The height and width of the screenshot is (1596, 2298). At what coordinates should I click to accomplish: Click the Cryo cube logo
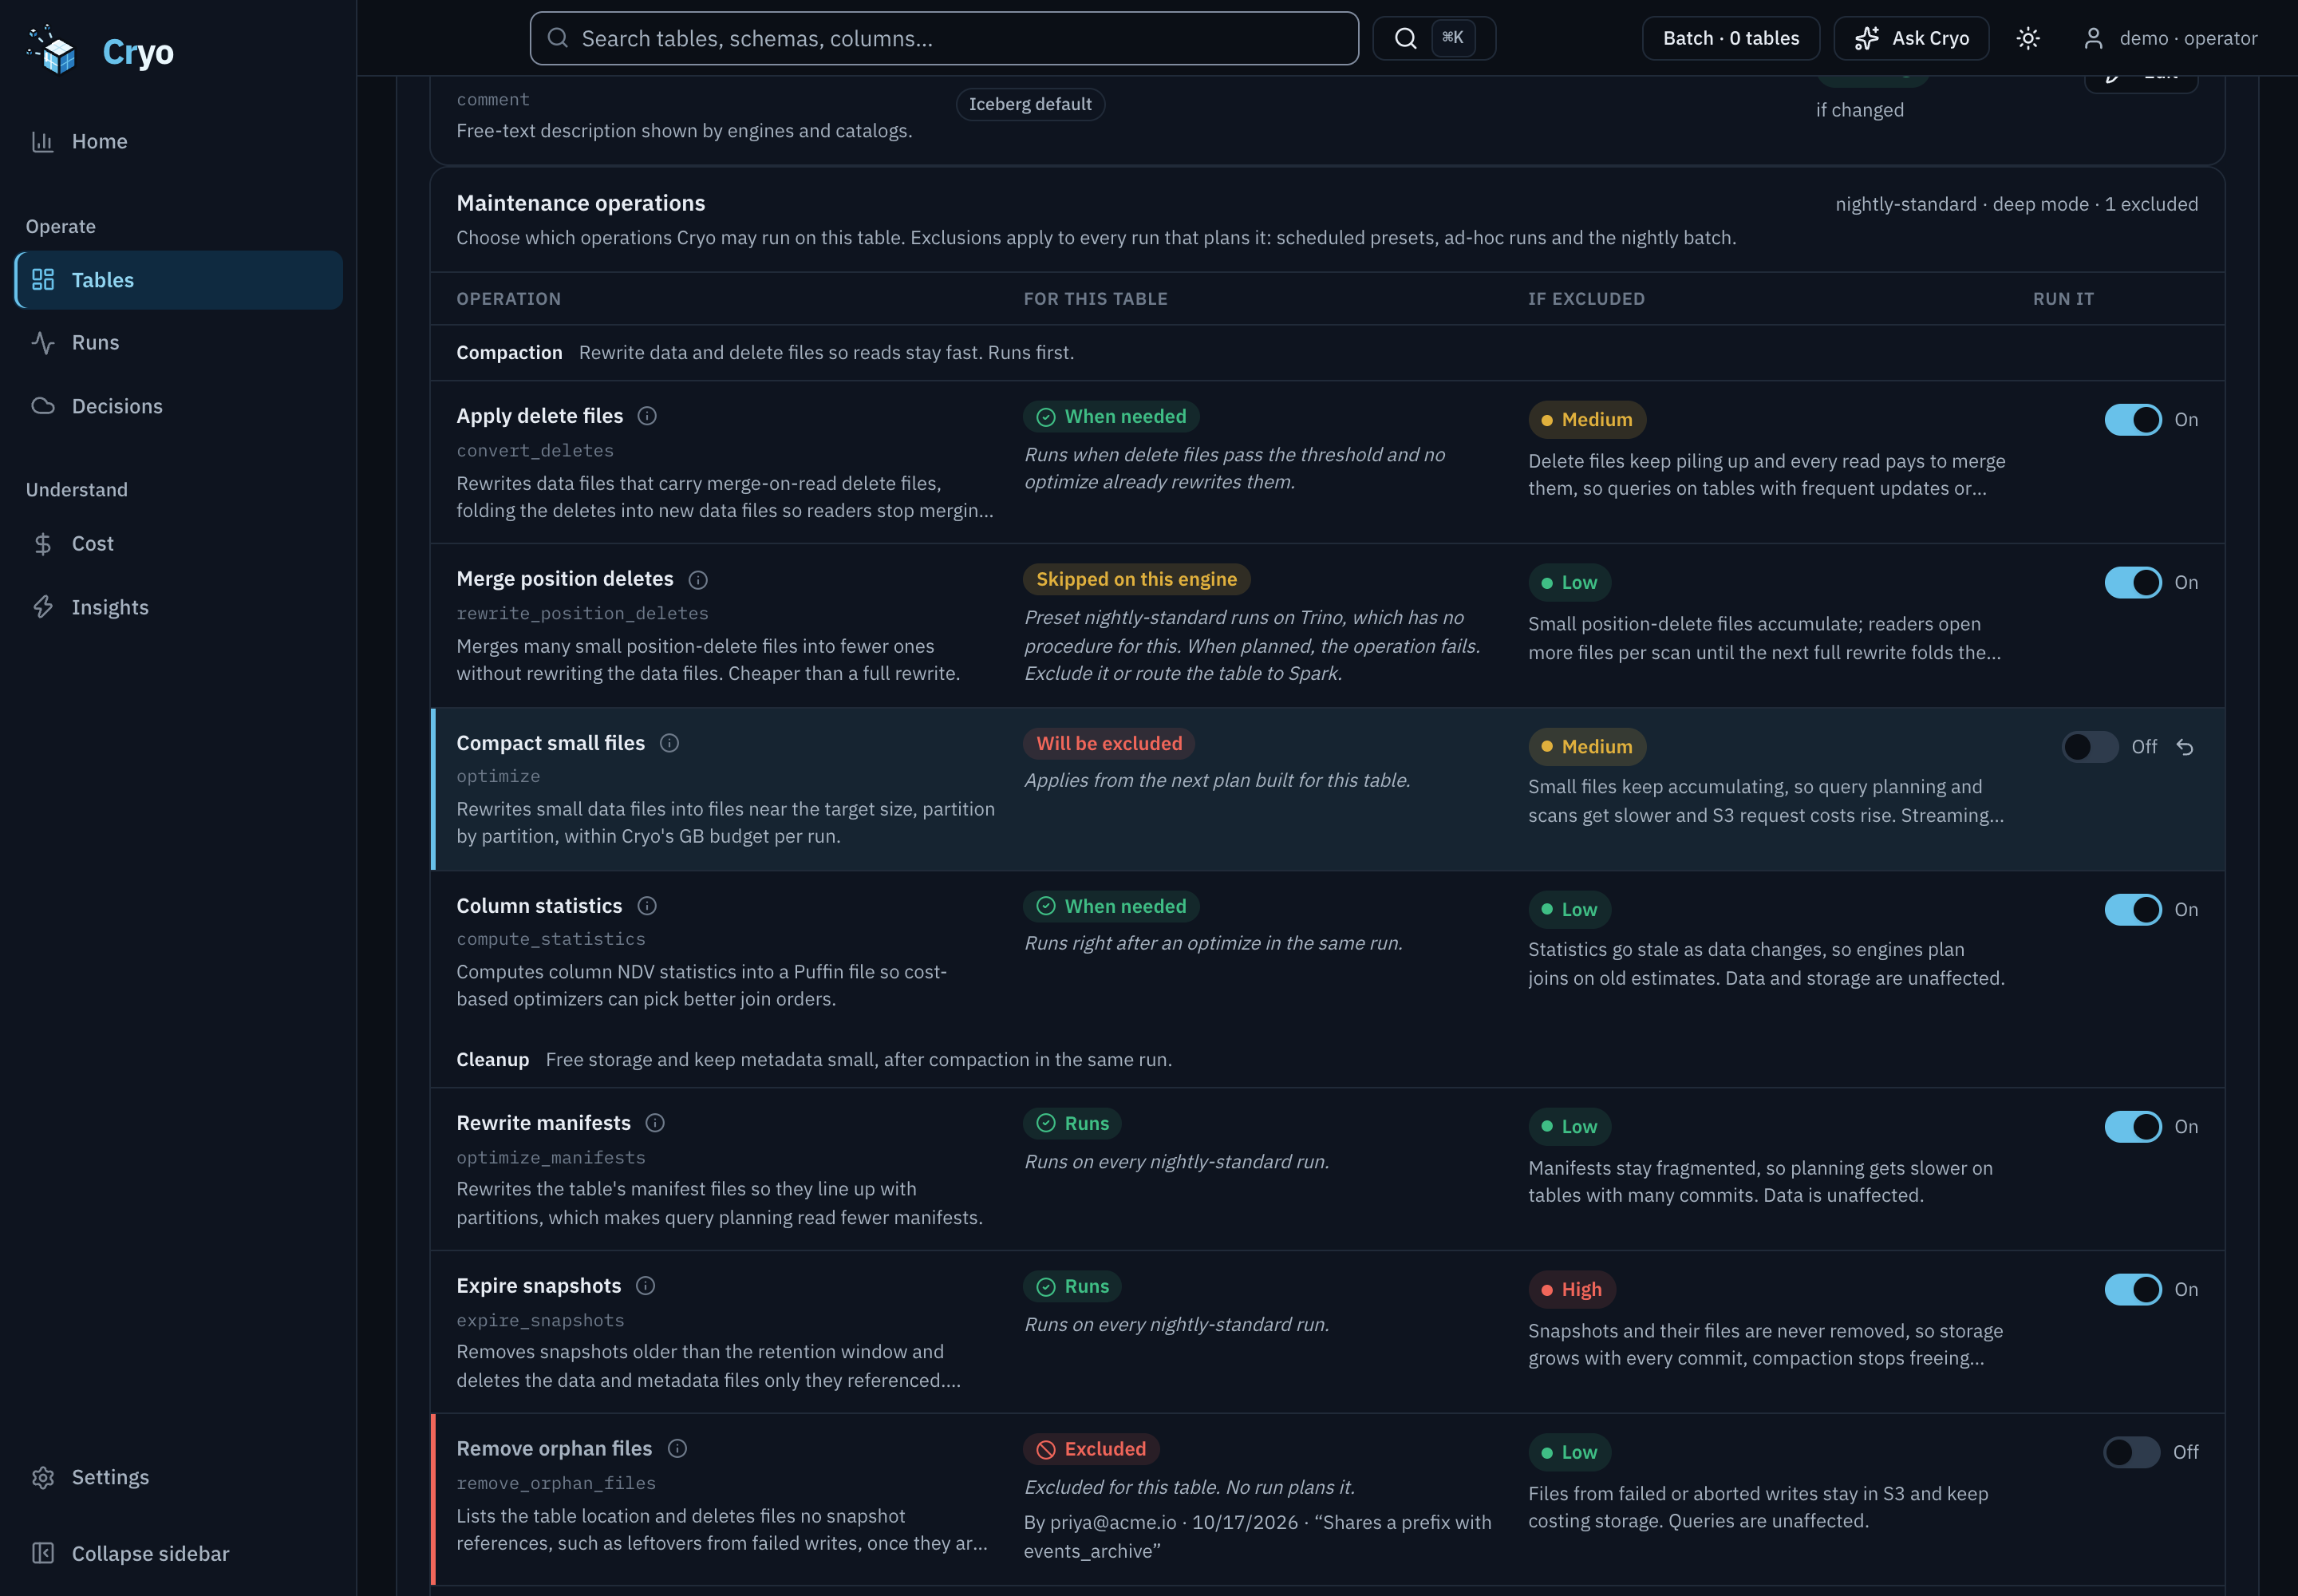51,50
